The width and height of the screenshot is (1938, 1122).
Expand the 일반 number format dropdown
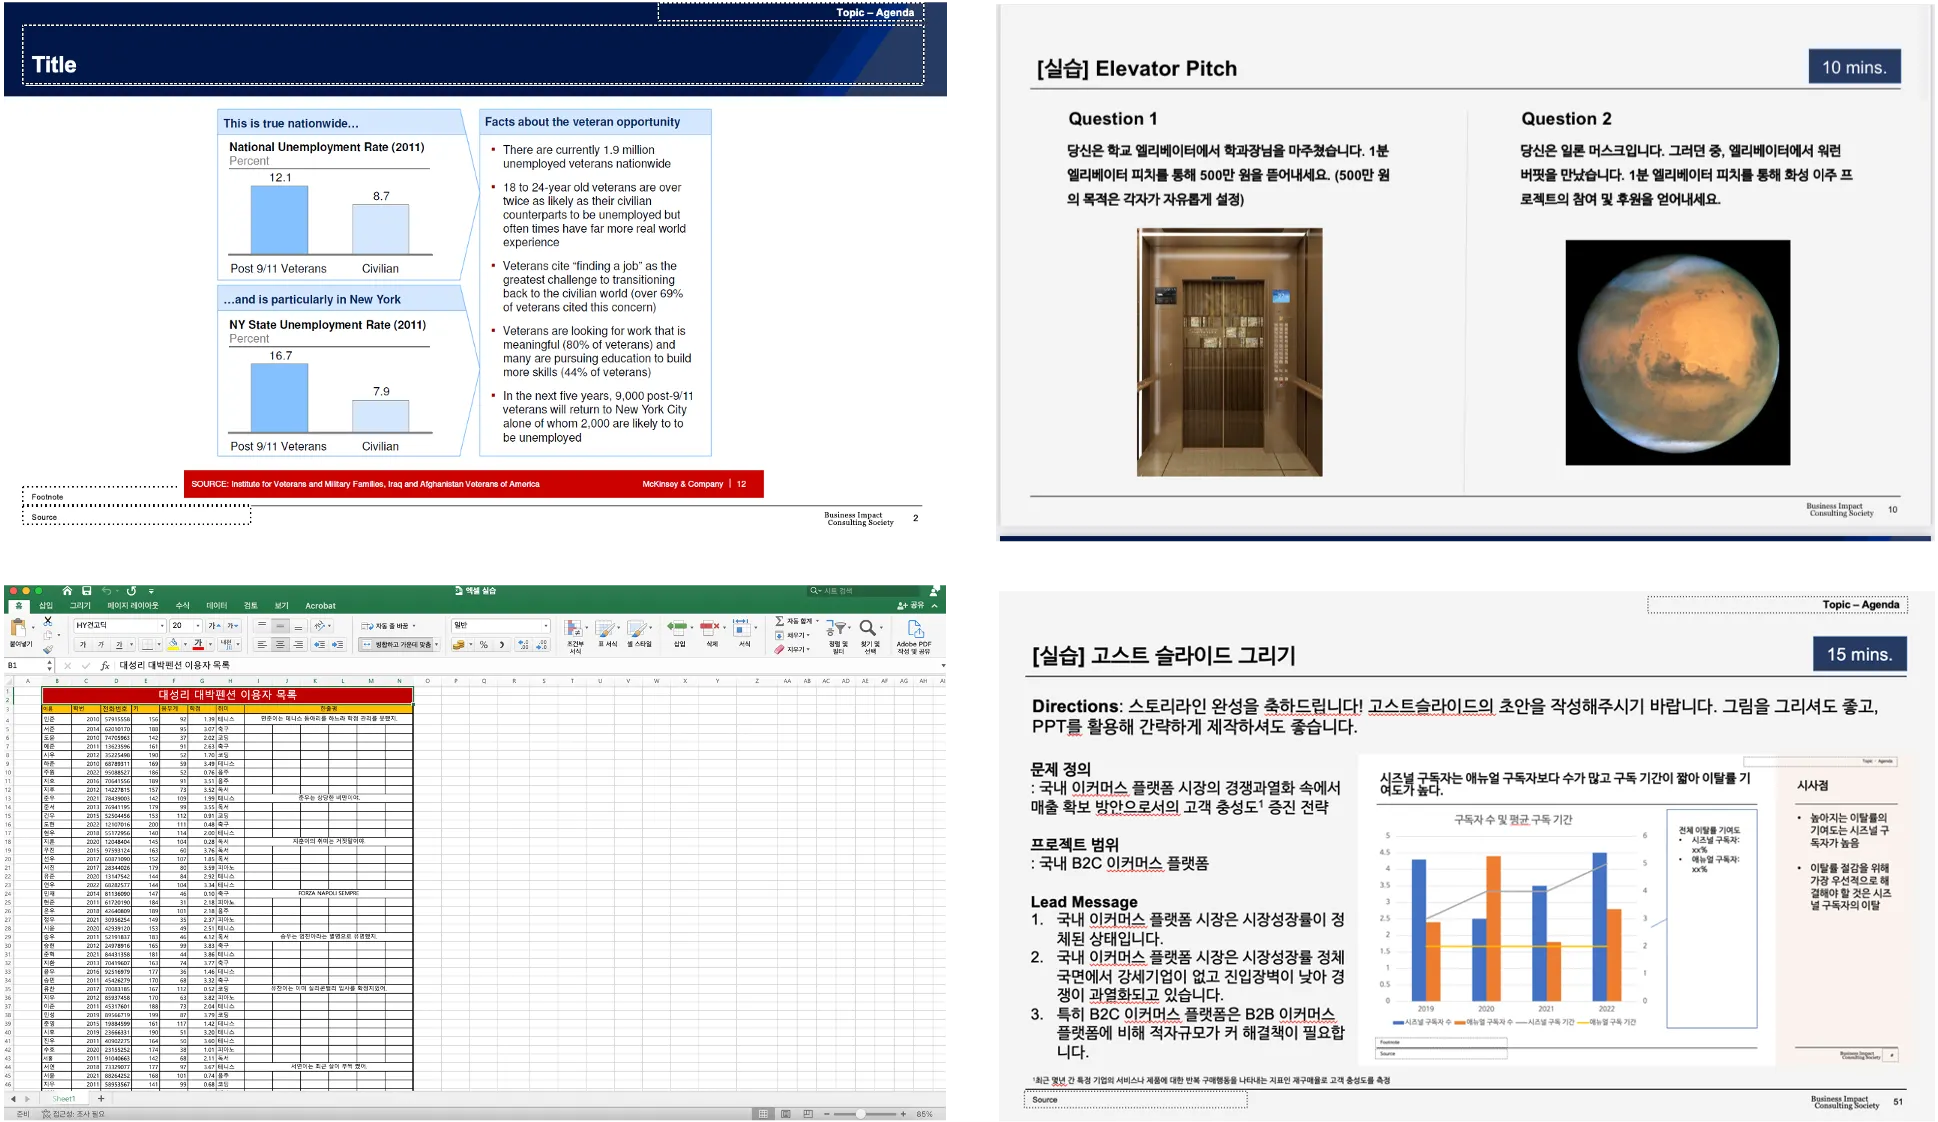click(x=546, y=626)
